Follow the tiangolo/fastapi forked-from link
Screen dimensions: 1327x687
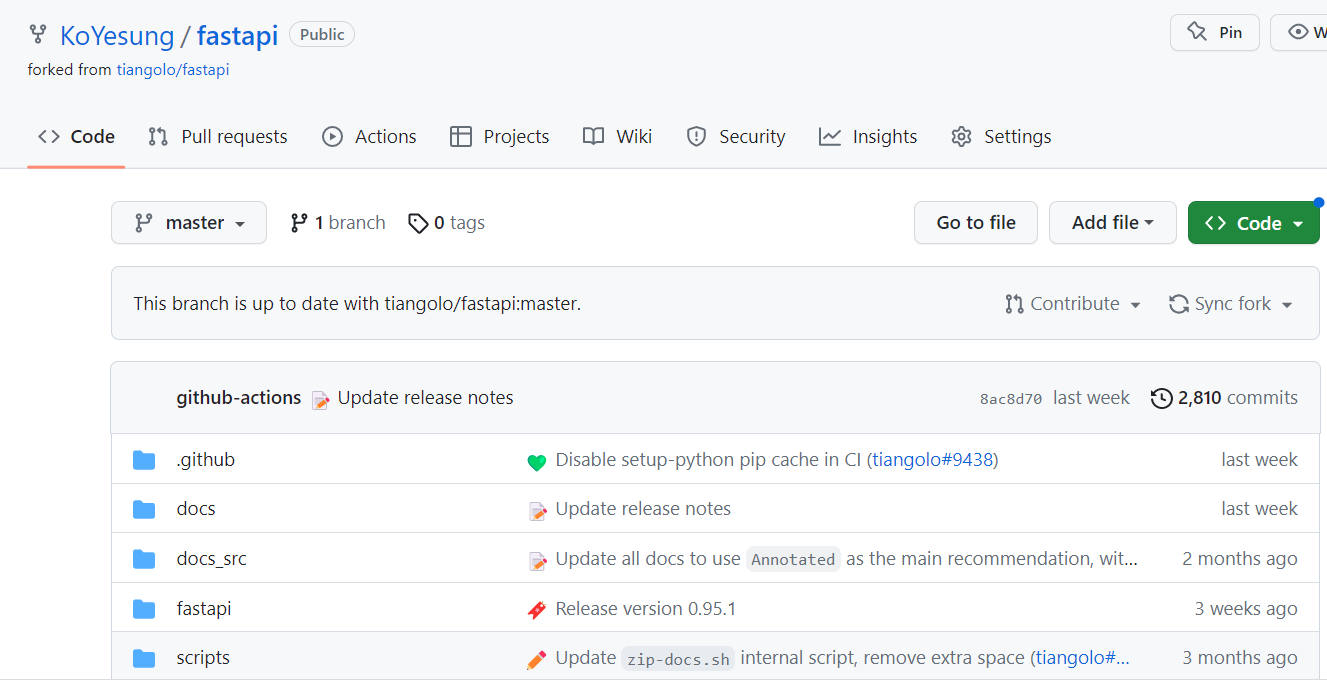tap(173, 70)
